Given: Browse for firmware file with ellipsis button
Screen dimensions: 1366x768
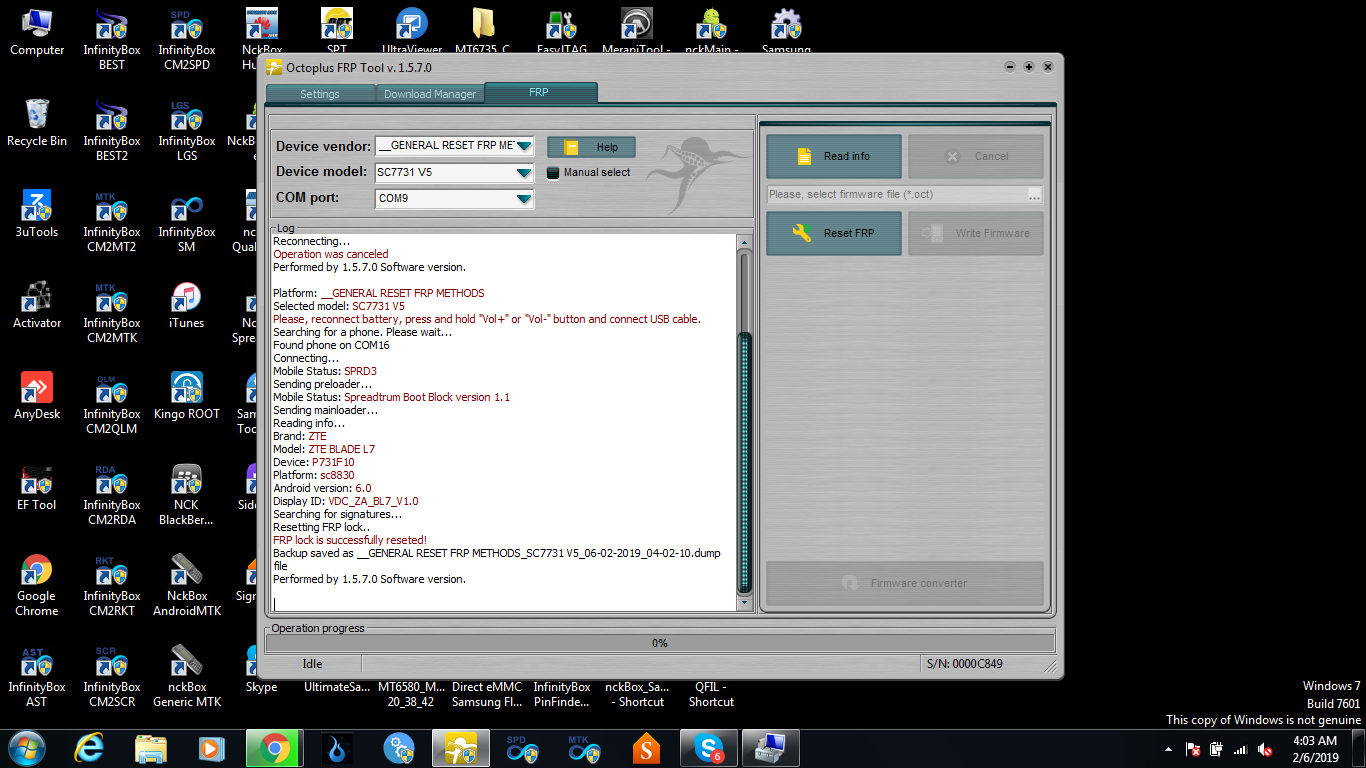Looking at the screenshot, I should (1034, 195).
